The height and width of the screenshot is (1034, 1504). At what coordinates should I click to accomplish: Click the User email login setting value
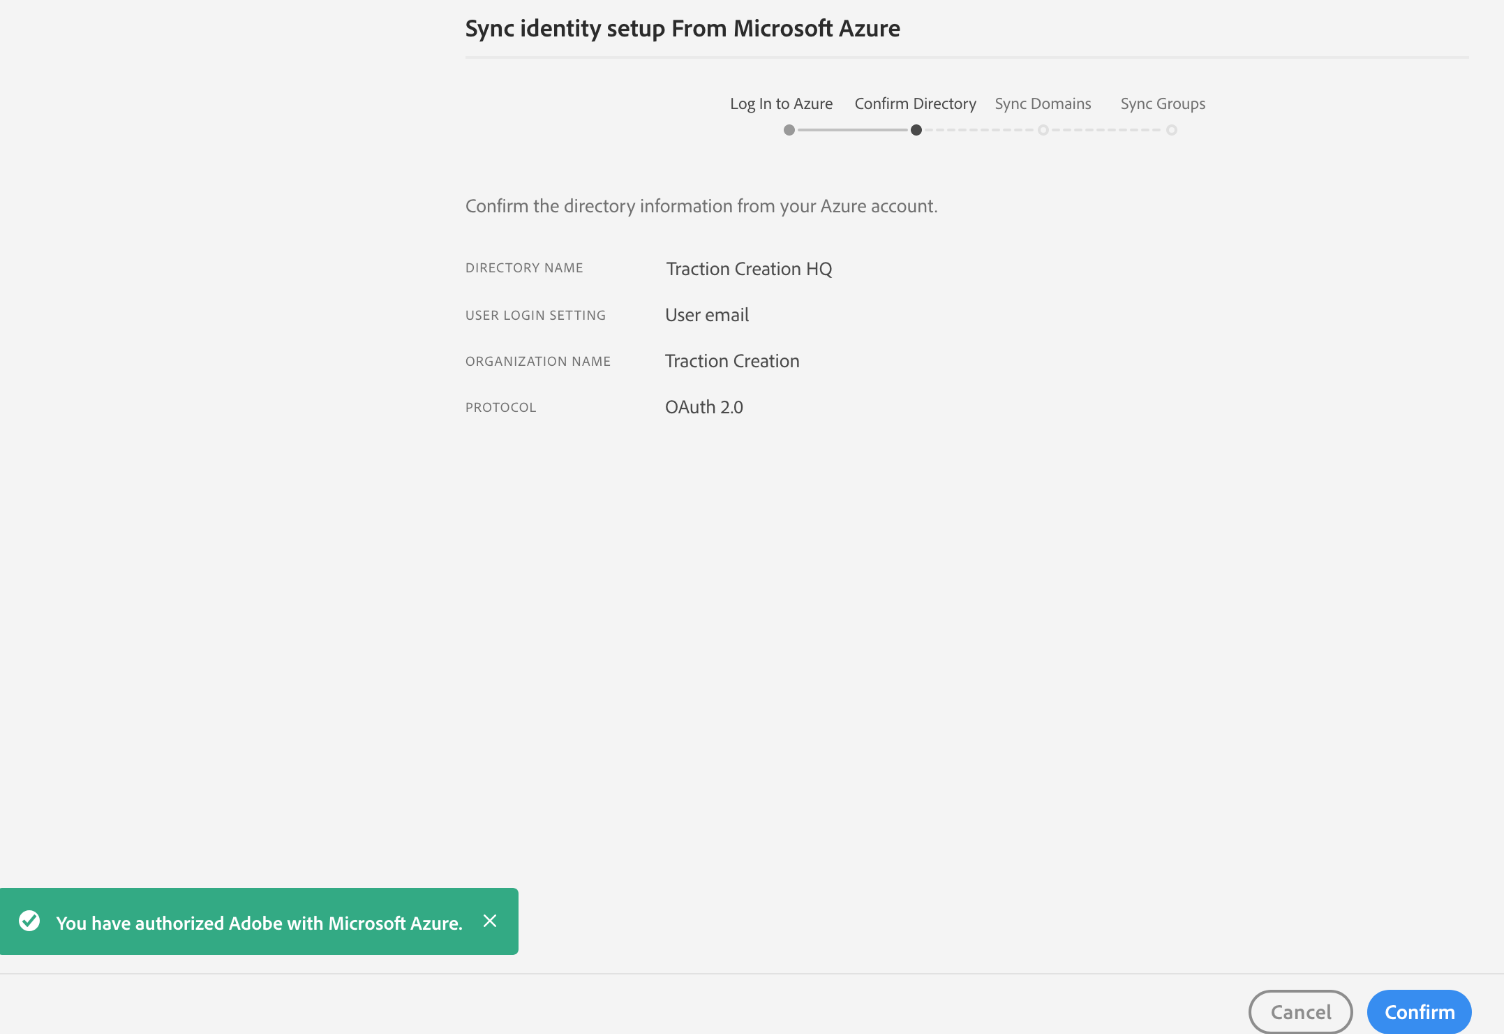tap(707, 314)
